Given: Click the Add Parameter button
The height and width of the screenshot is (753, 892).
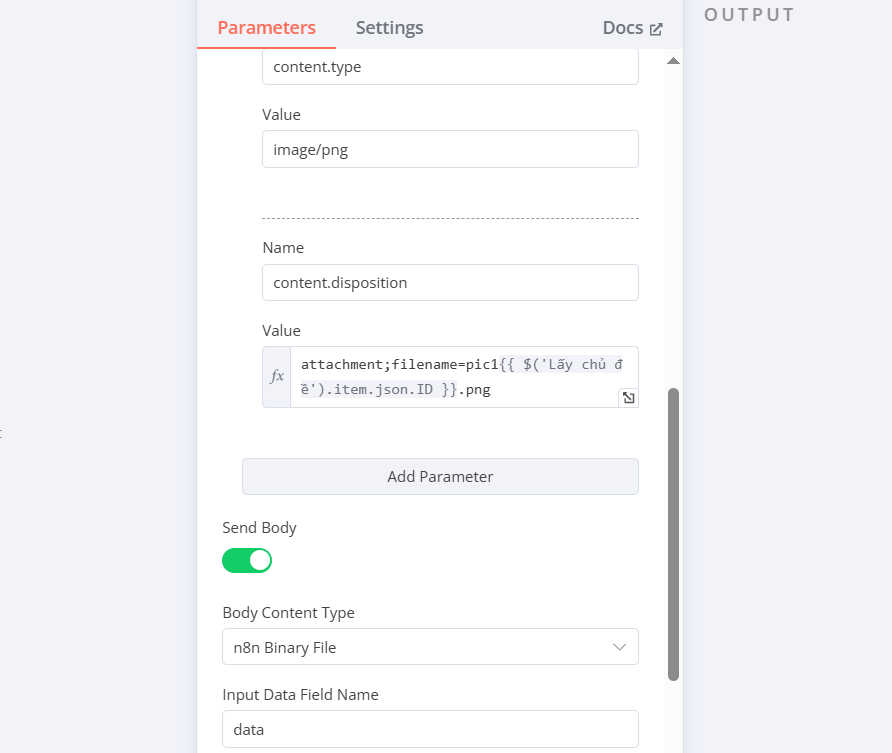Looking at the screenshot, I should (440, 477).
